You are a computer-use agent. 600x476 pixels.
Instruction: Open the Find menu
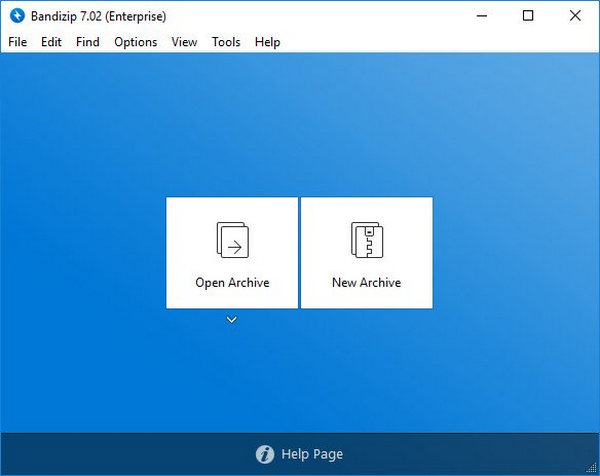click(88, 42)
